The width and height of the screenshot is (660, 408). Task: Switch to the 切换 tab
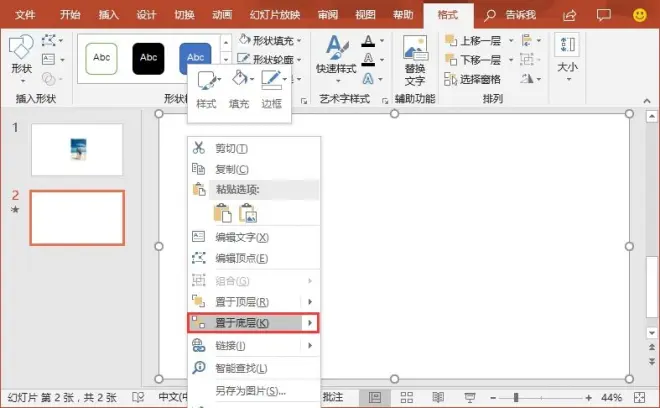click(x=184, y=15)
